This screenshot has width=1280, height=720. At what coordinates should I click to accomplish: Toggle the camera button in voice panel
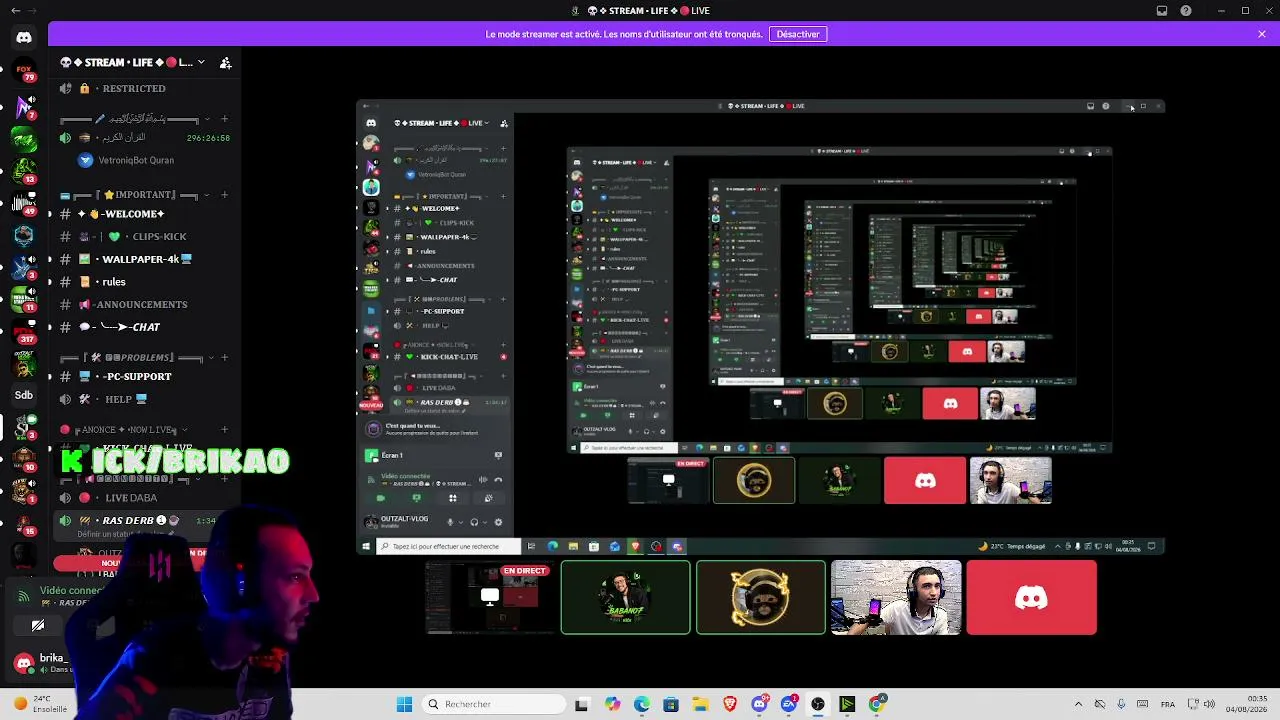(x=38, y=626)
